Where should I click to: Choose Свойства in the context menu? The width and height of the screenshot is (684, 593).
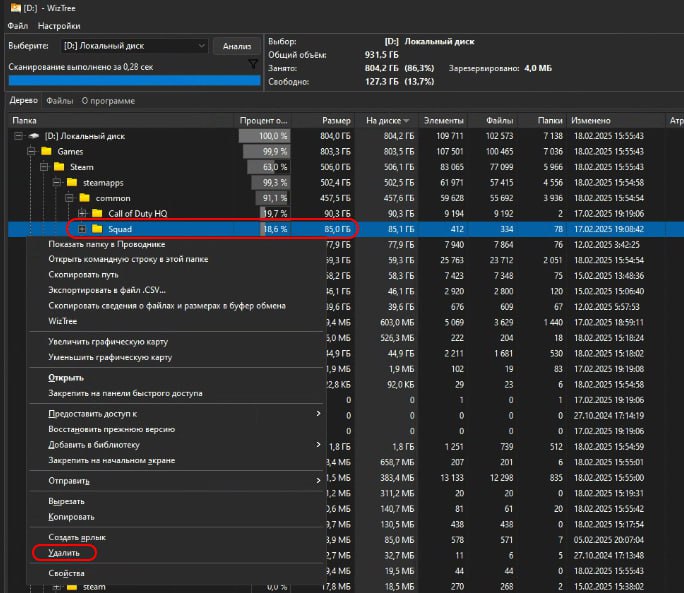click(66, 573)
